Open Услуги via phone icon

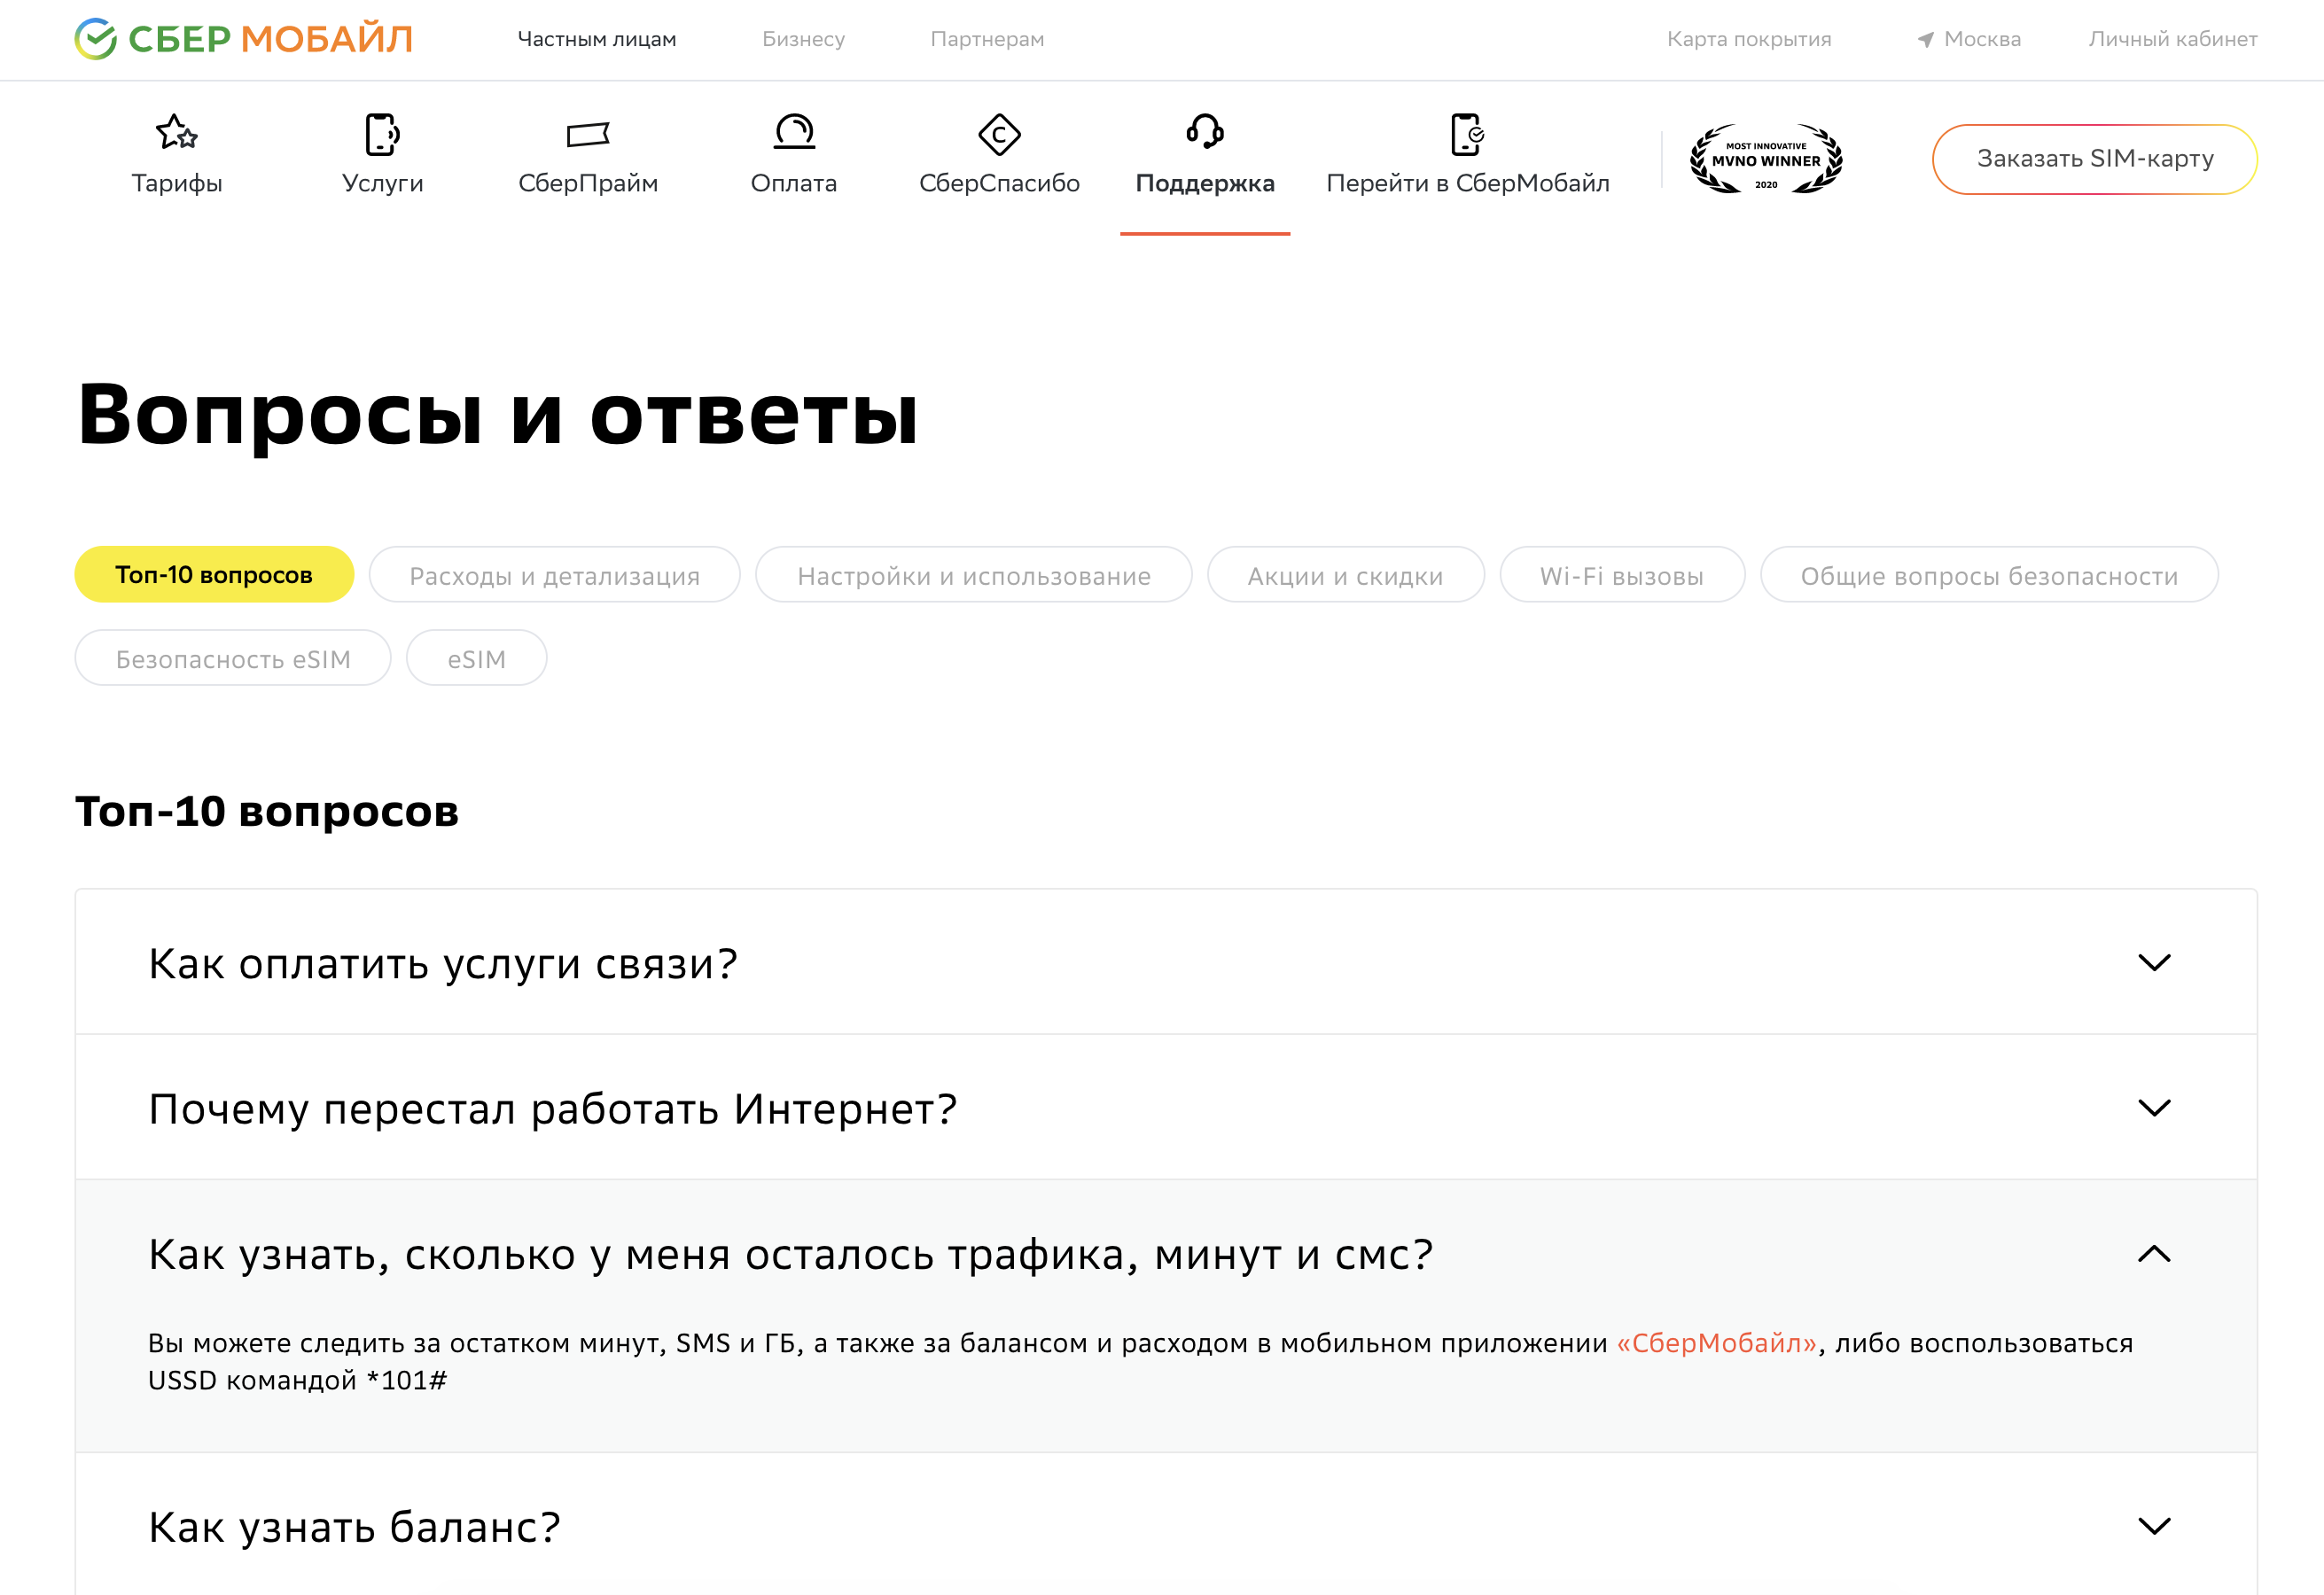[x=382, y=133]
